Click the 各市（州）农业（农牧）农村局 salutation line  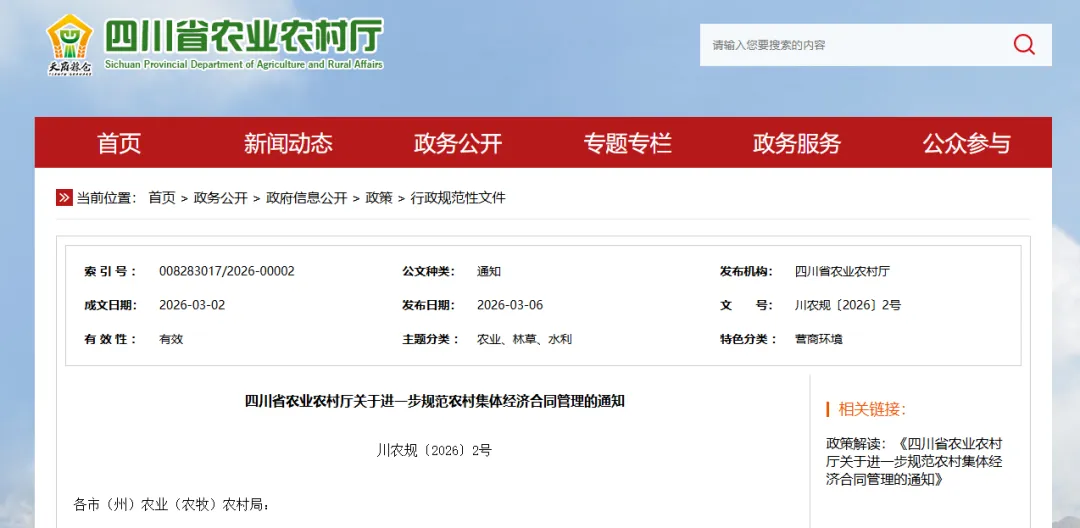tap(172, 505)
